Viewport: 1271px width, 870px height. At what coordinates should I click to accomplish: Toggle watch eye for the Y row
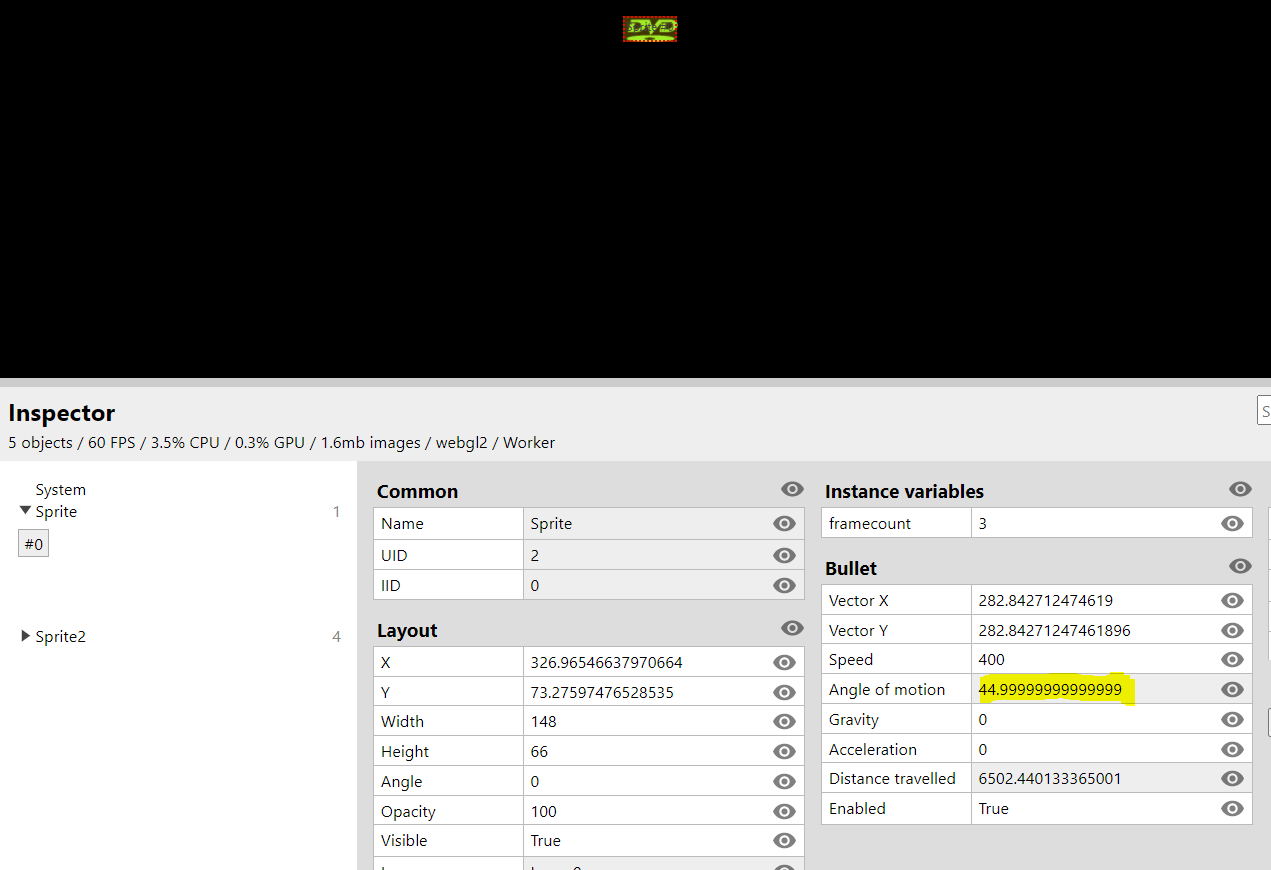784,692
